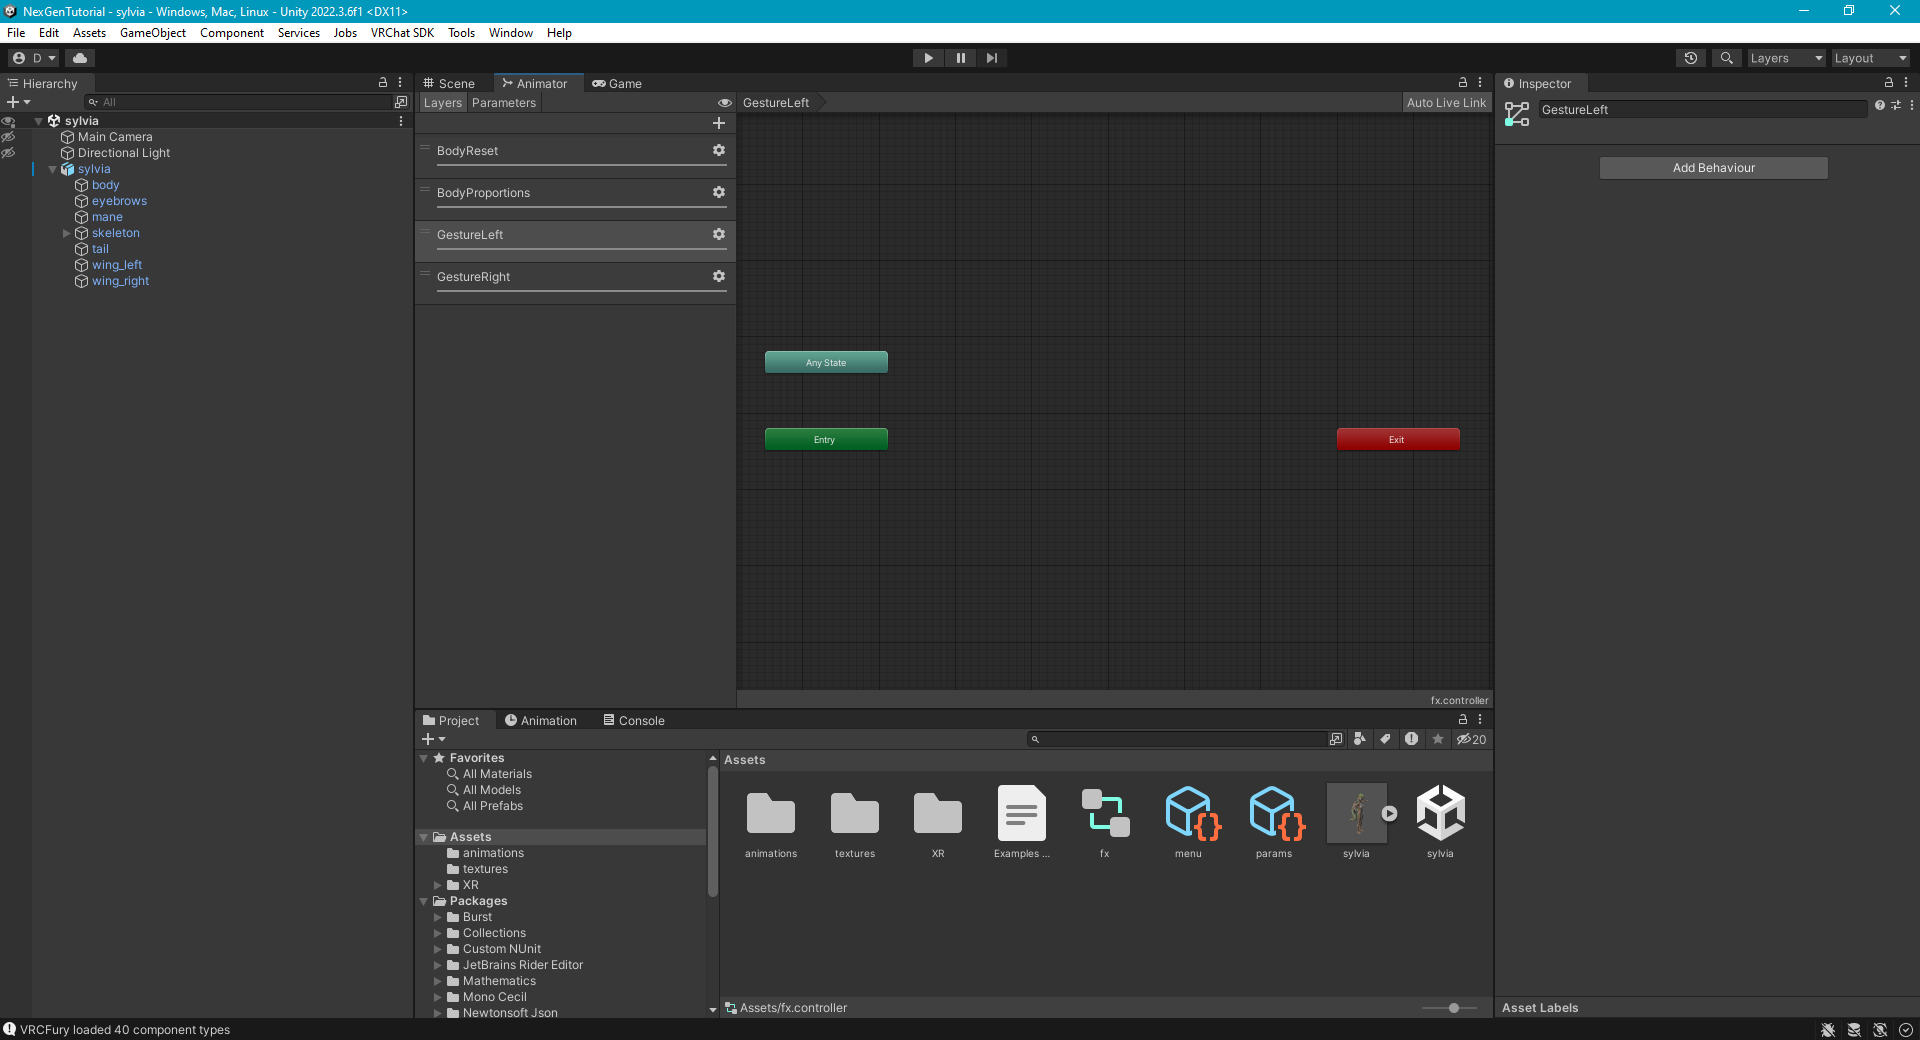The width and height of the screenshot is (1920, 1040).
Task: Click the Add Behaviour button
Action: pos(1713,168)
